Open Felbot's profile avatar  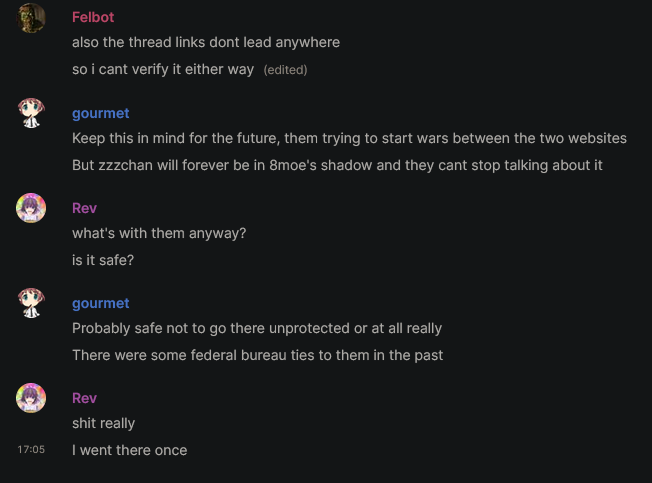tap(31, 18)
